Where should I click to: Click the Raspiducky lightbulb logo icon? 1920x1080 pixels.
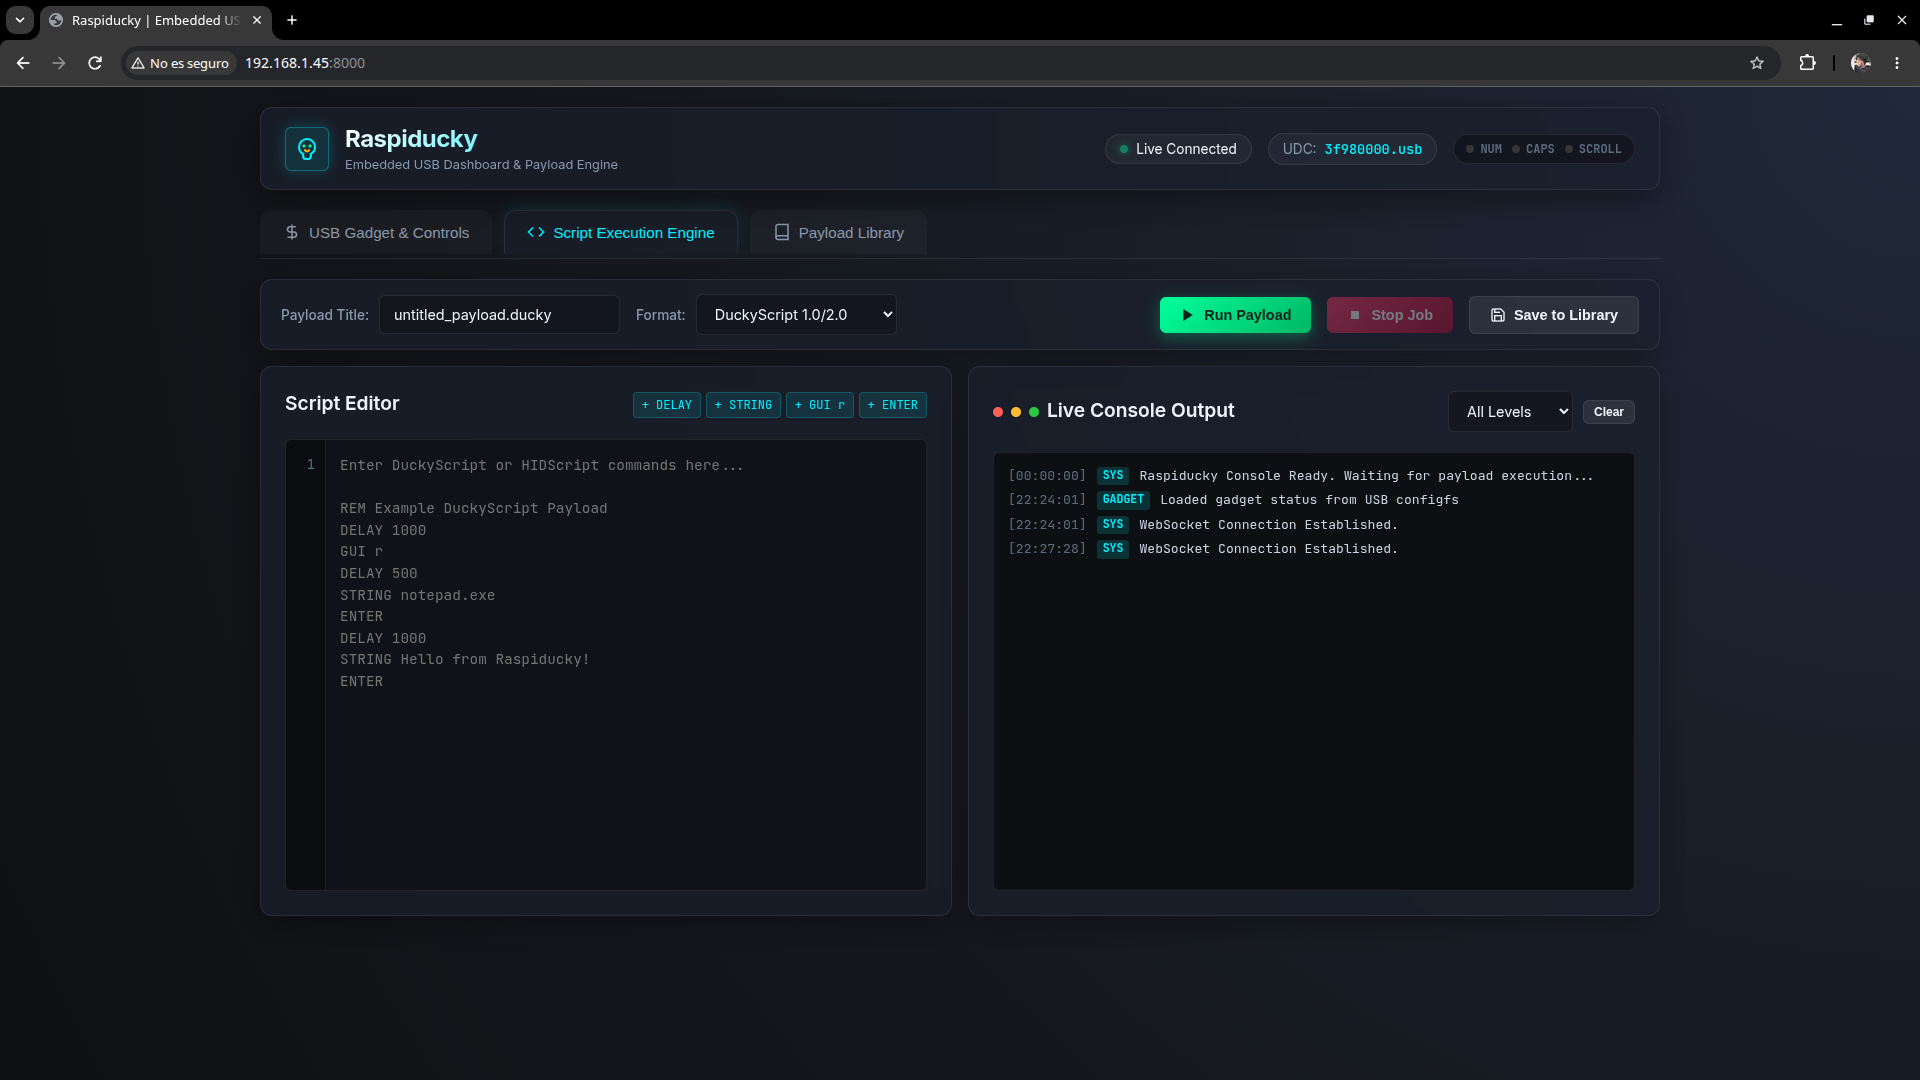point(307,149)
